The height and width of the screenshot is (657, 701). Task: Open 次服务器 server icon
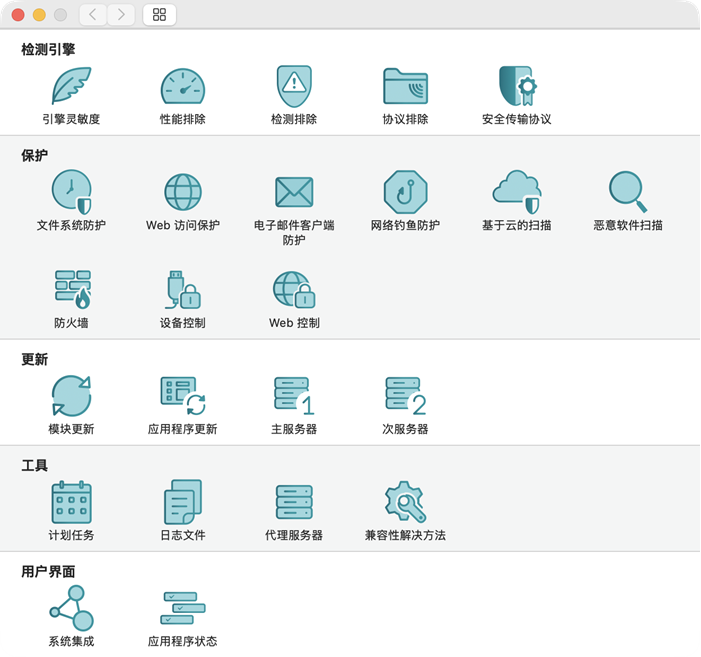point(405,396)
